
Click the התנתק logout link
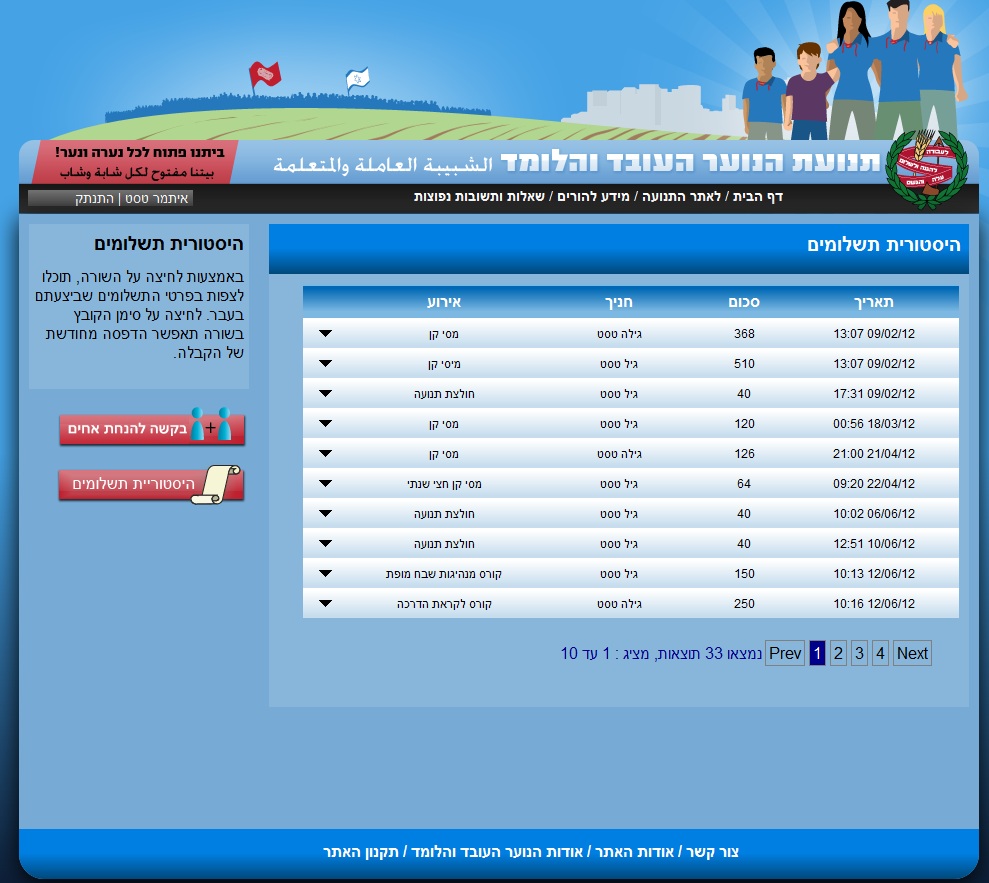(x=95, y=198)
